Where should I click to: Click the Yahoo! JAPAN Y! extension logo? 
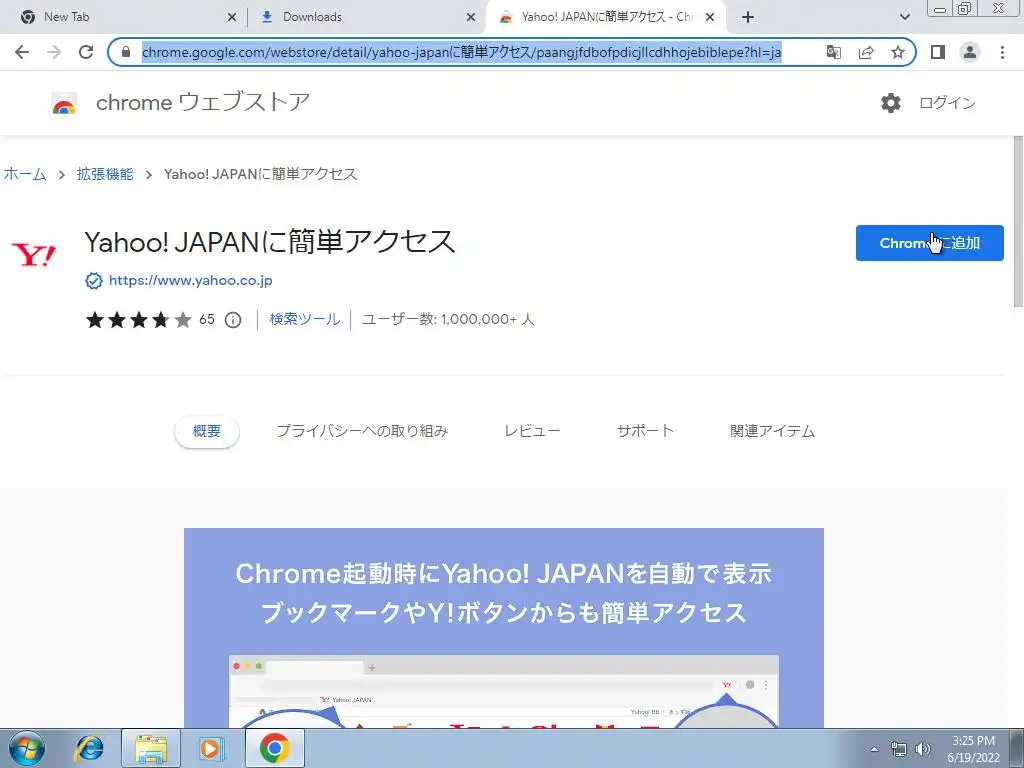click(x=34, y=254)
